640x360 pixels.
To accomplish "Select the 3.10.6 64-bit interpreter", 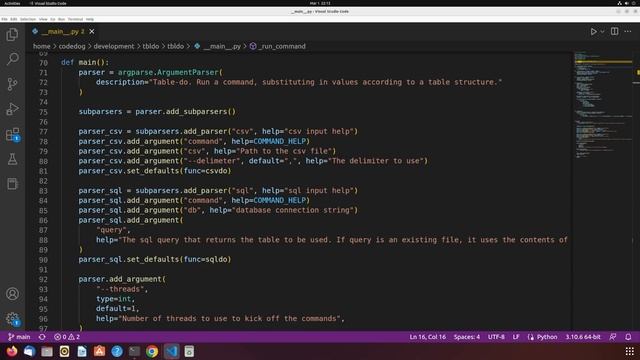I will pos(583,337).
